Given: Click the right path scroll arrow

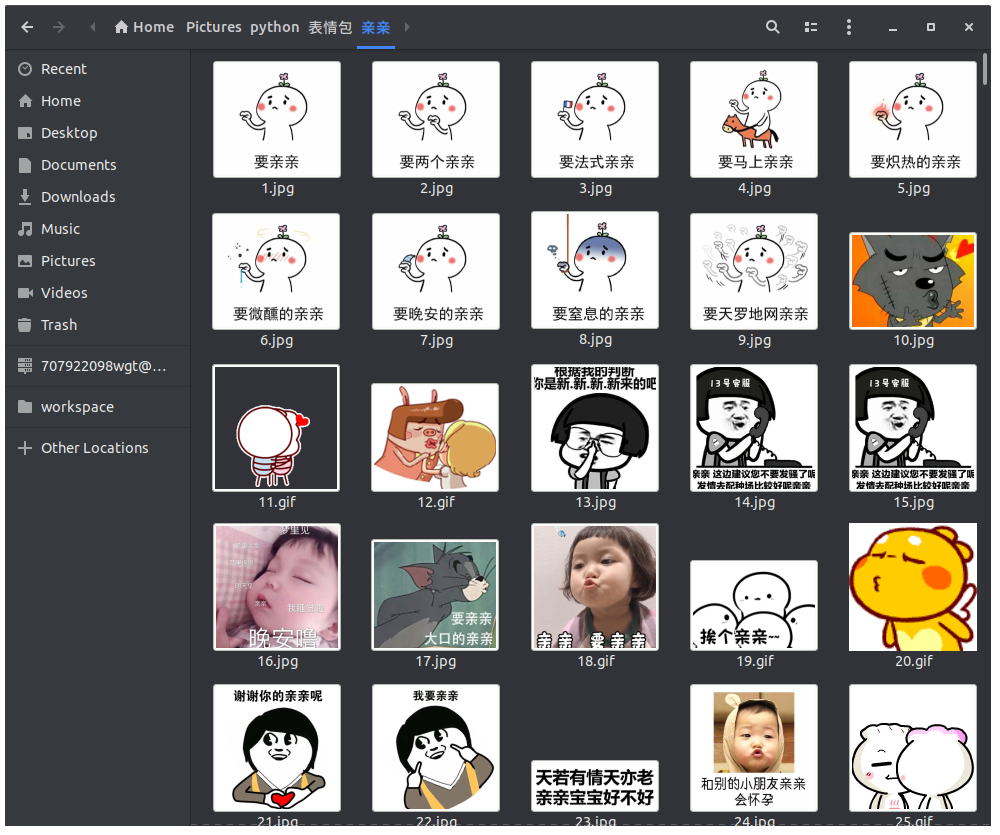Looking at the screenshot, I should (x=407, y=27).
